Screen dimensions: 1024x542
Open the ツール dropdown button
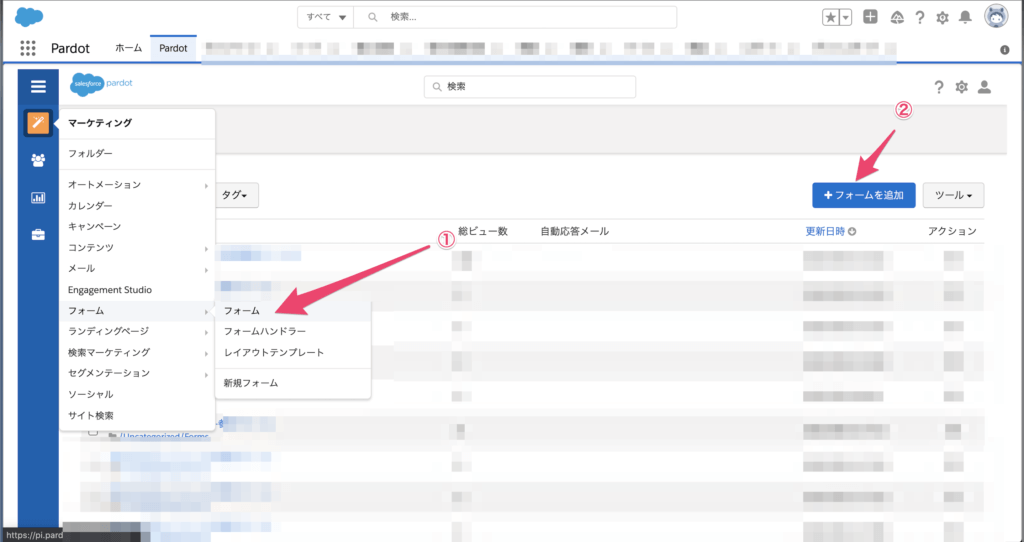click(x=953, y=195)
